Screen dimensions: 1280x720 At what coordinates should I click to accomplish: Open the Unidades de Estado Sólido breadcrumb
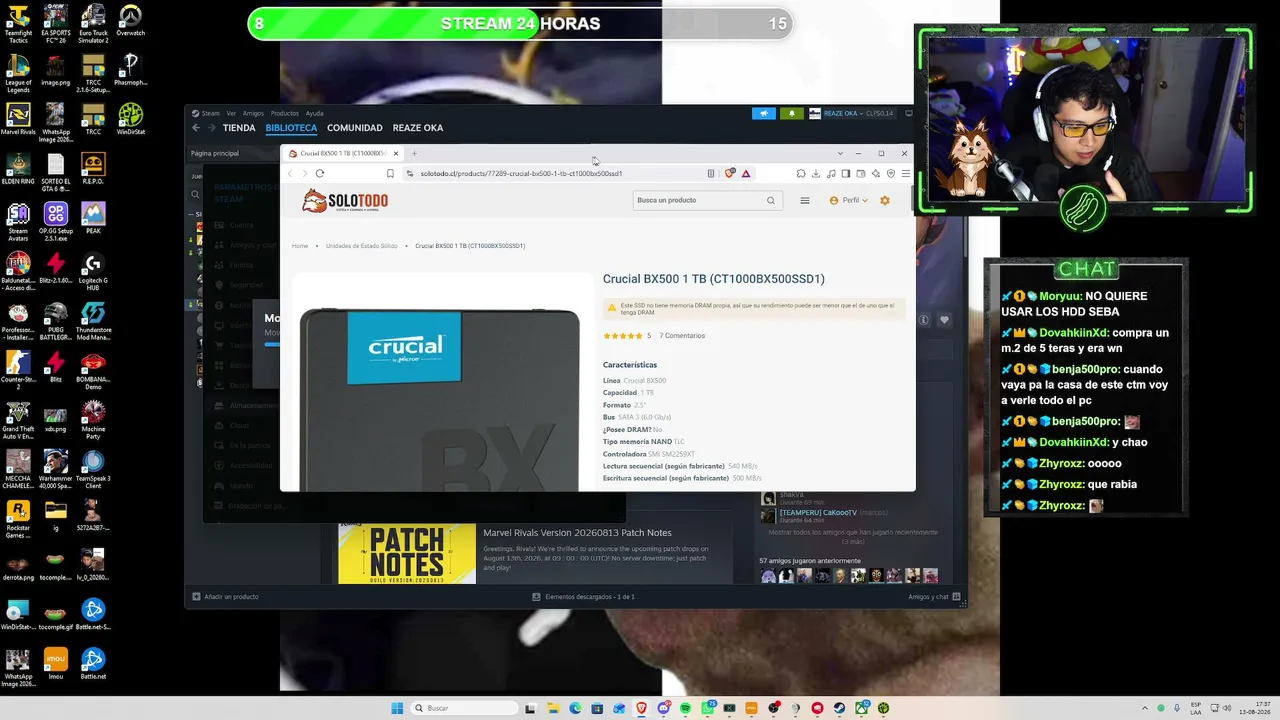[361, 246]
